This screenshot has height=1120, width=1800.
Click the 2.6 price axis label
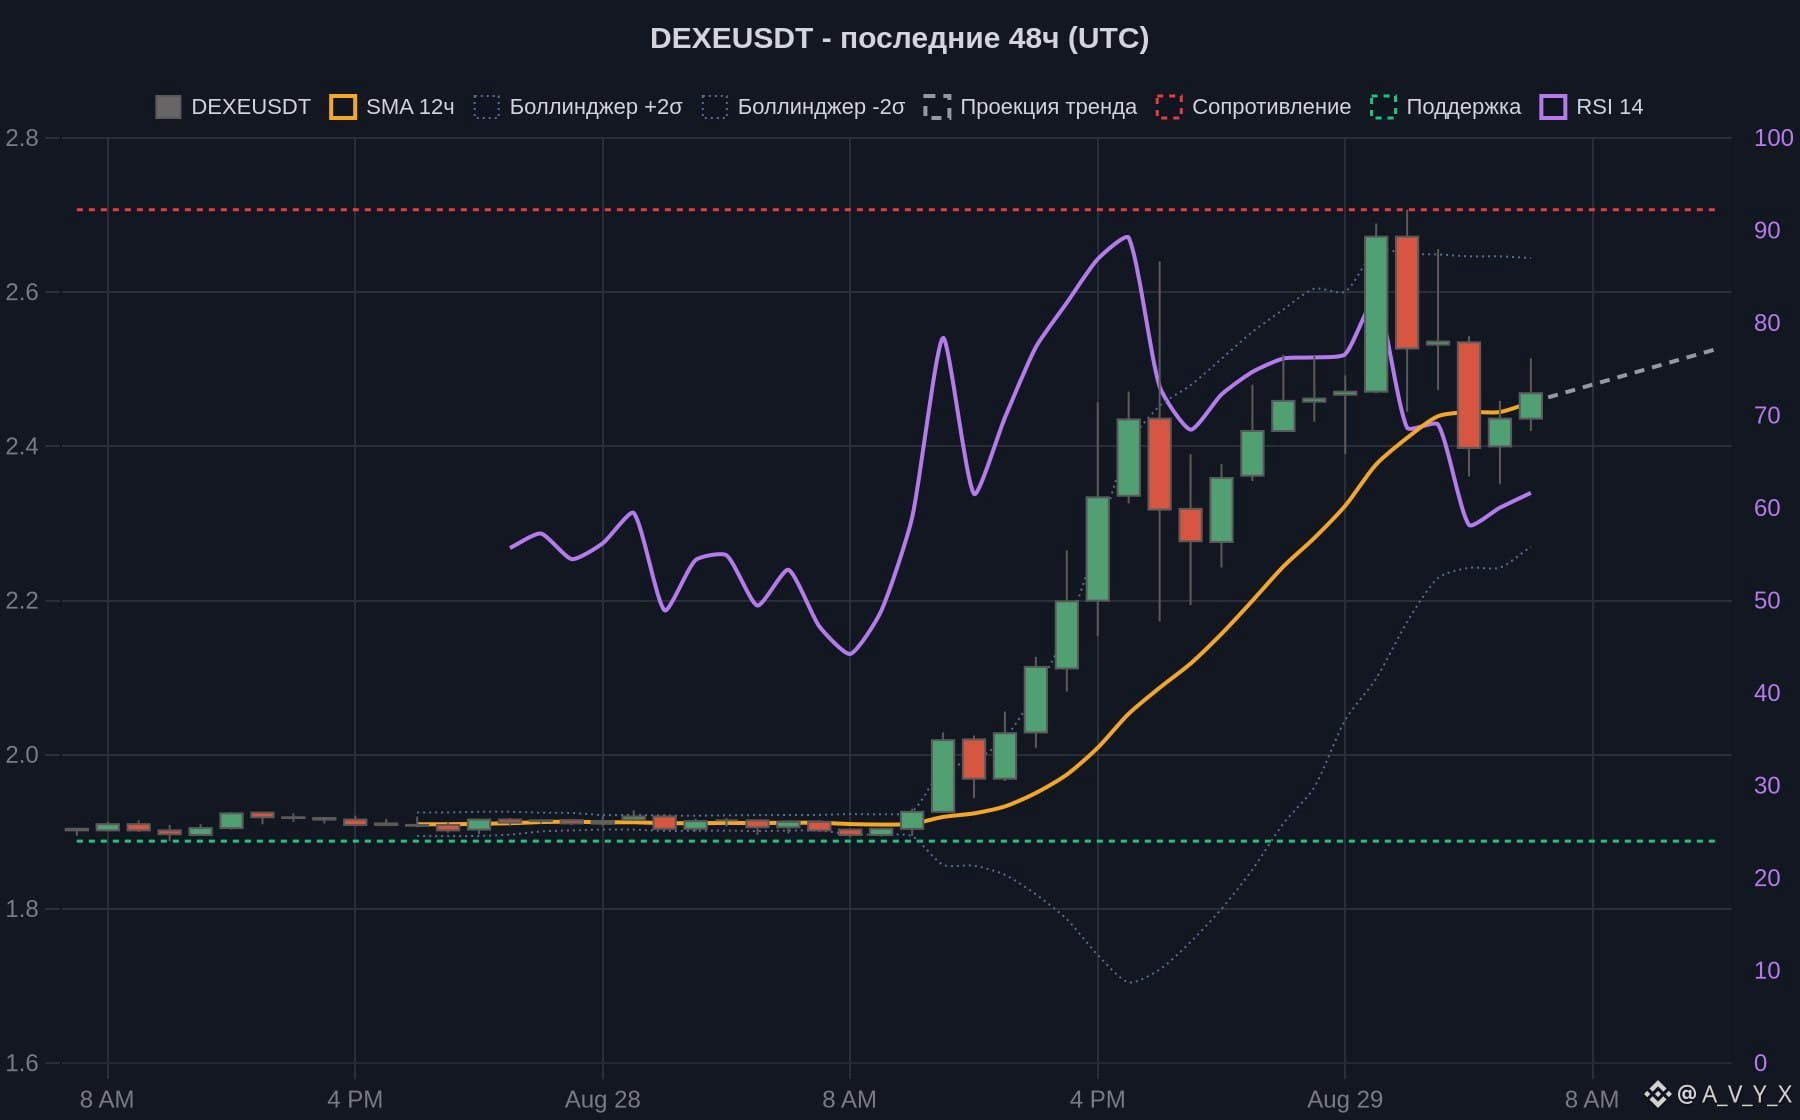(22, 292)
